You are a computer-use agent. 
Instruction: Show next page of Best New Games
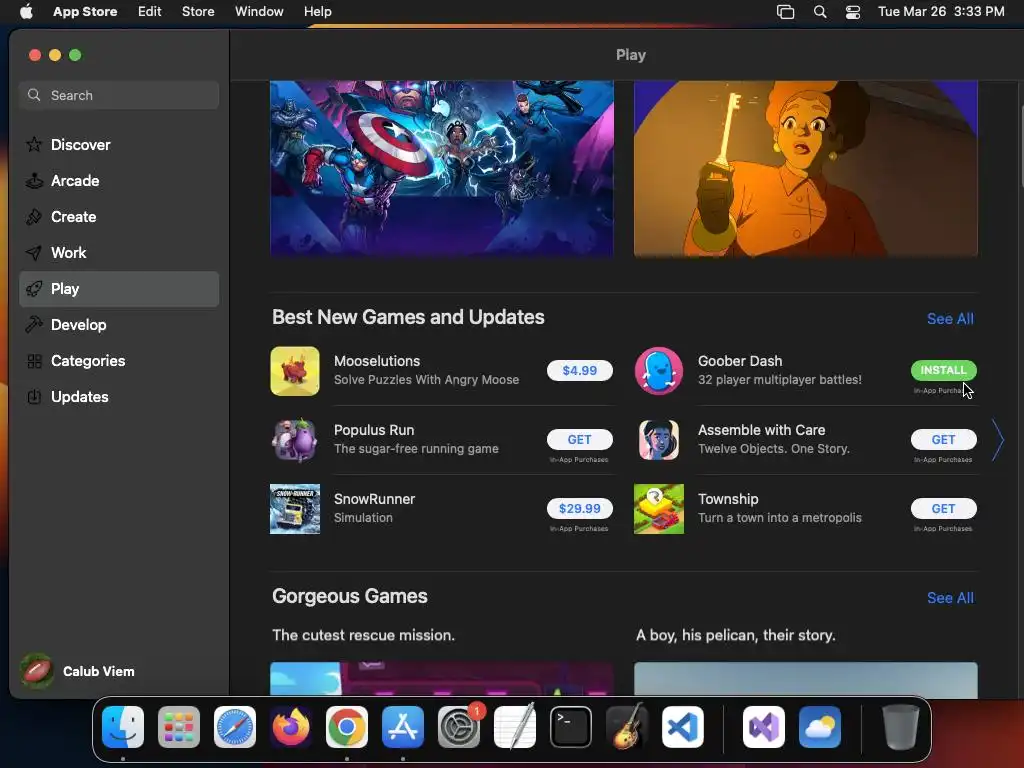coord(997,440)
